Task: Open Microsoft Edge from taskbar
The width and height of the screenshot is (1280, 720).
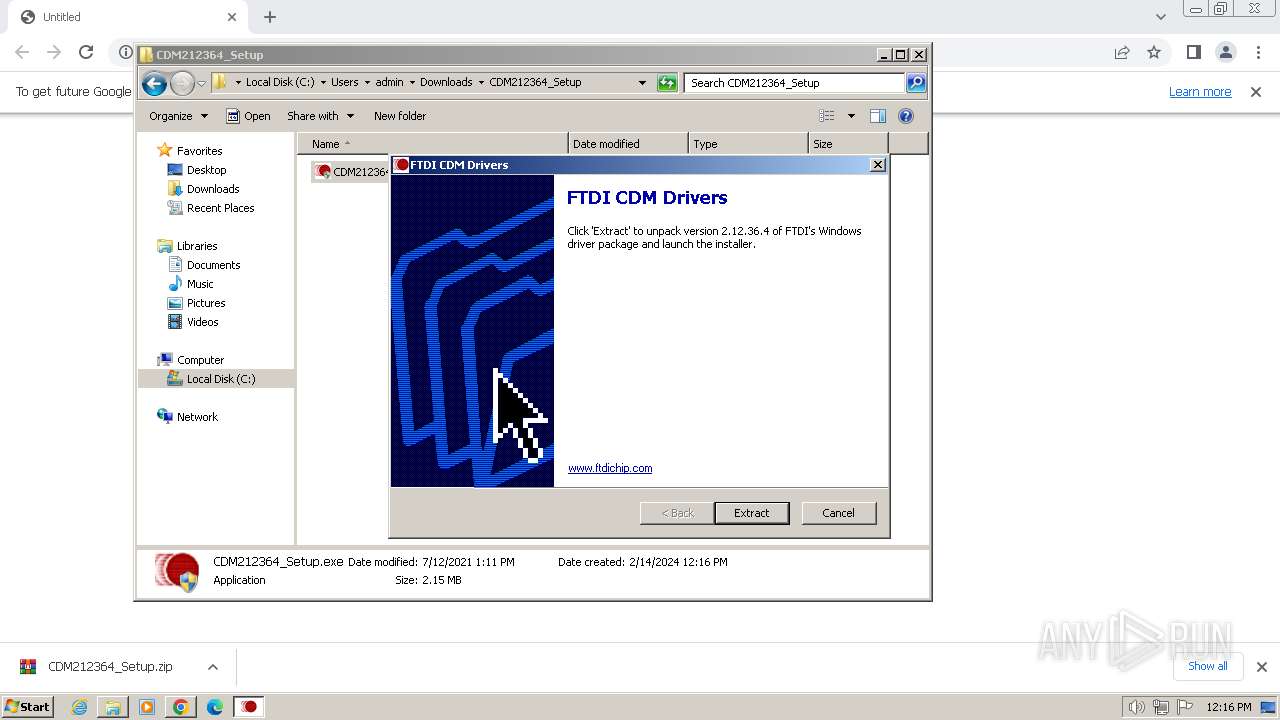Action: point(215,707)
